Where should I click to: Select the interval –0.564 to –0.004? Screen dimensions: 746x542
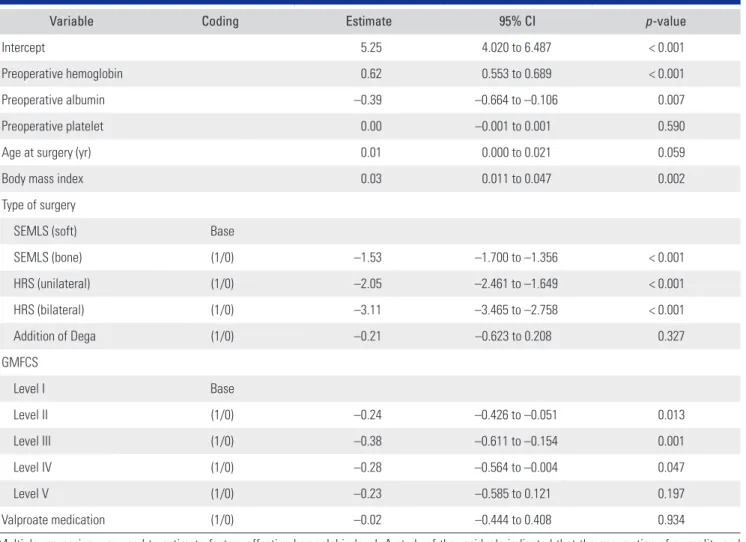tap(516, 467)
